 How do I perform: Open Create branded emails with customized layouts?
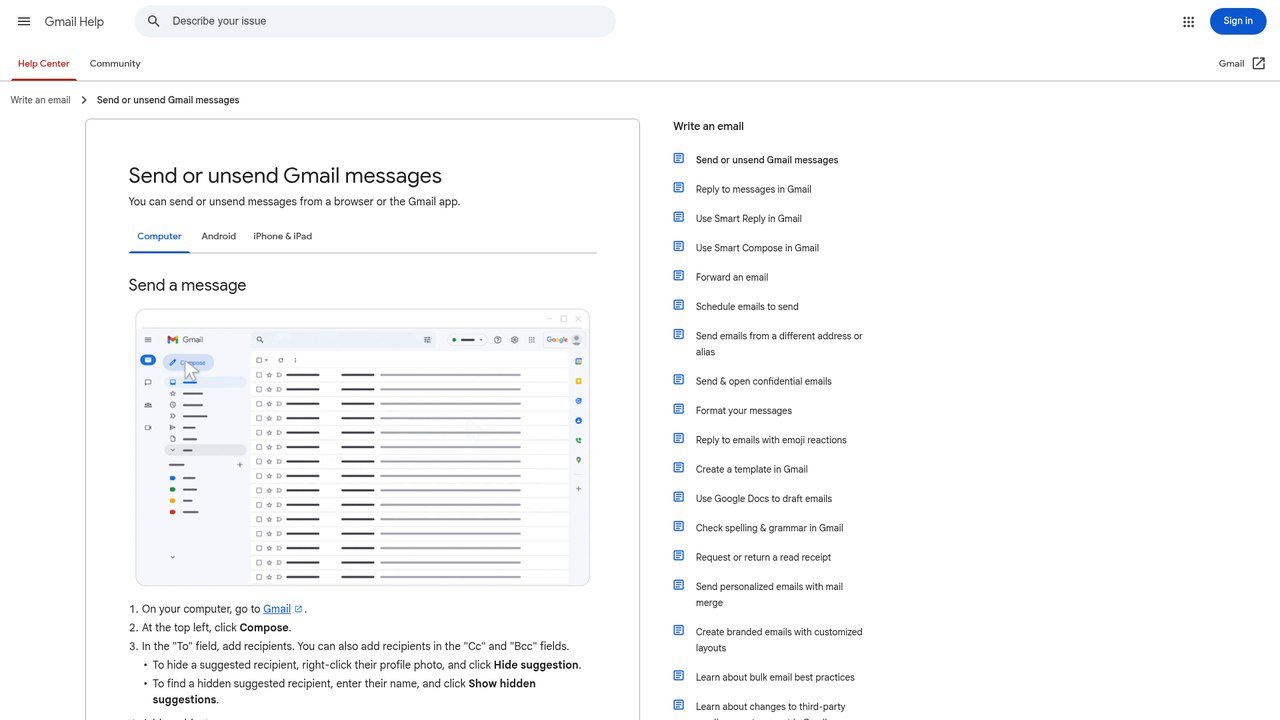coord(779,640)
